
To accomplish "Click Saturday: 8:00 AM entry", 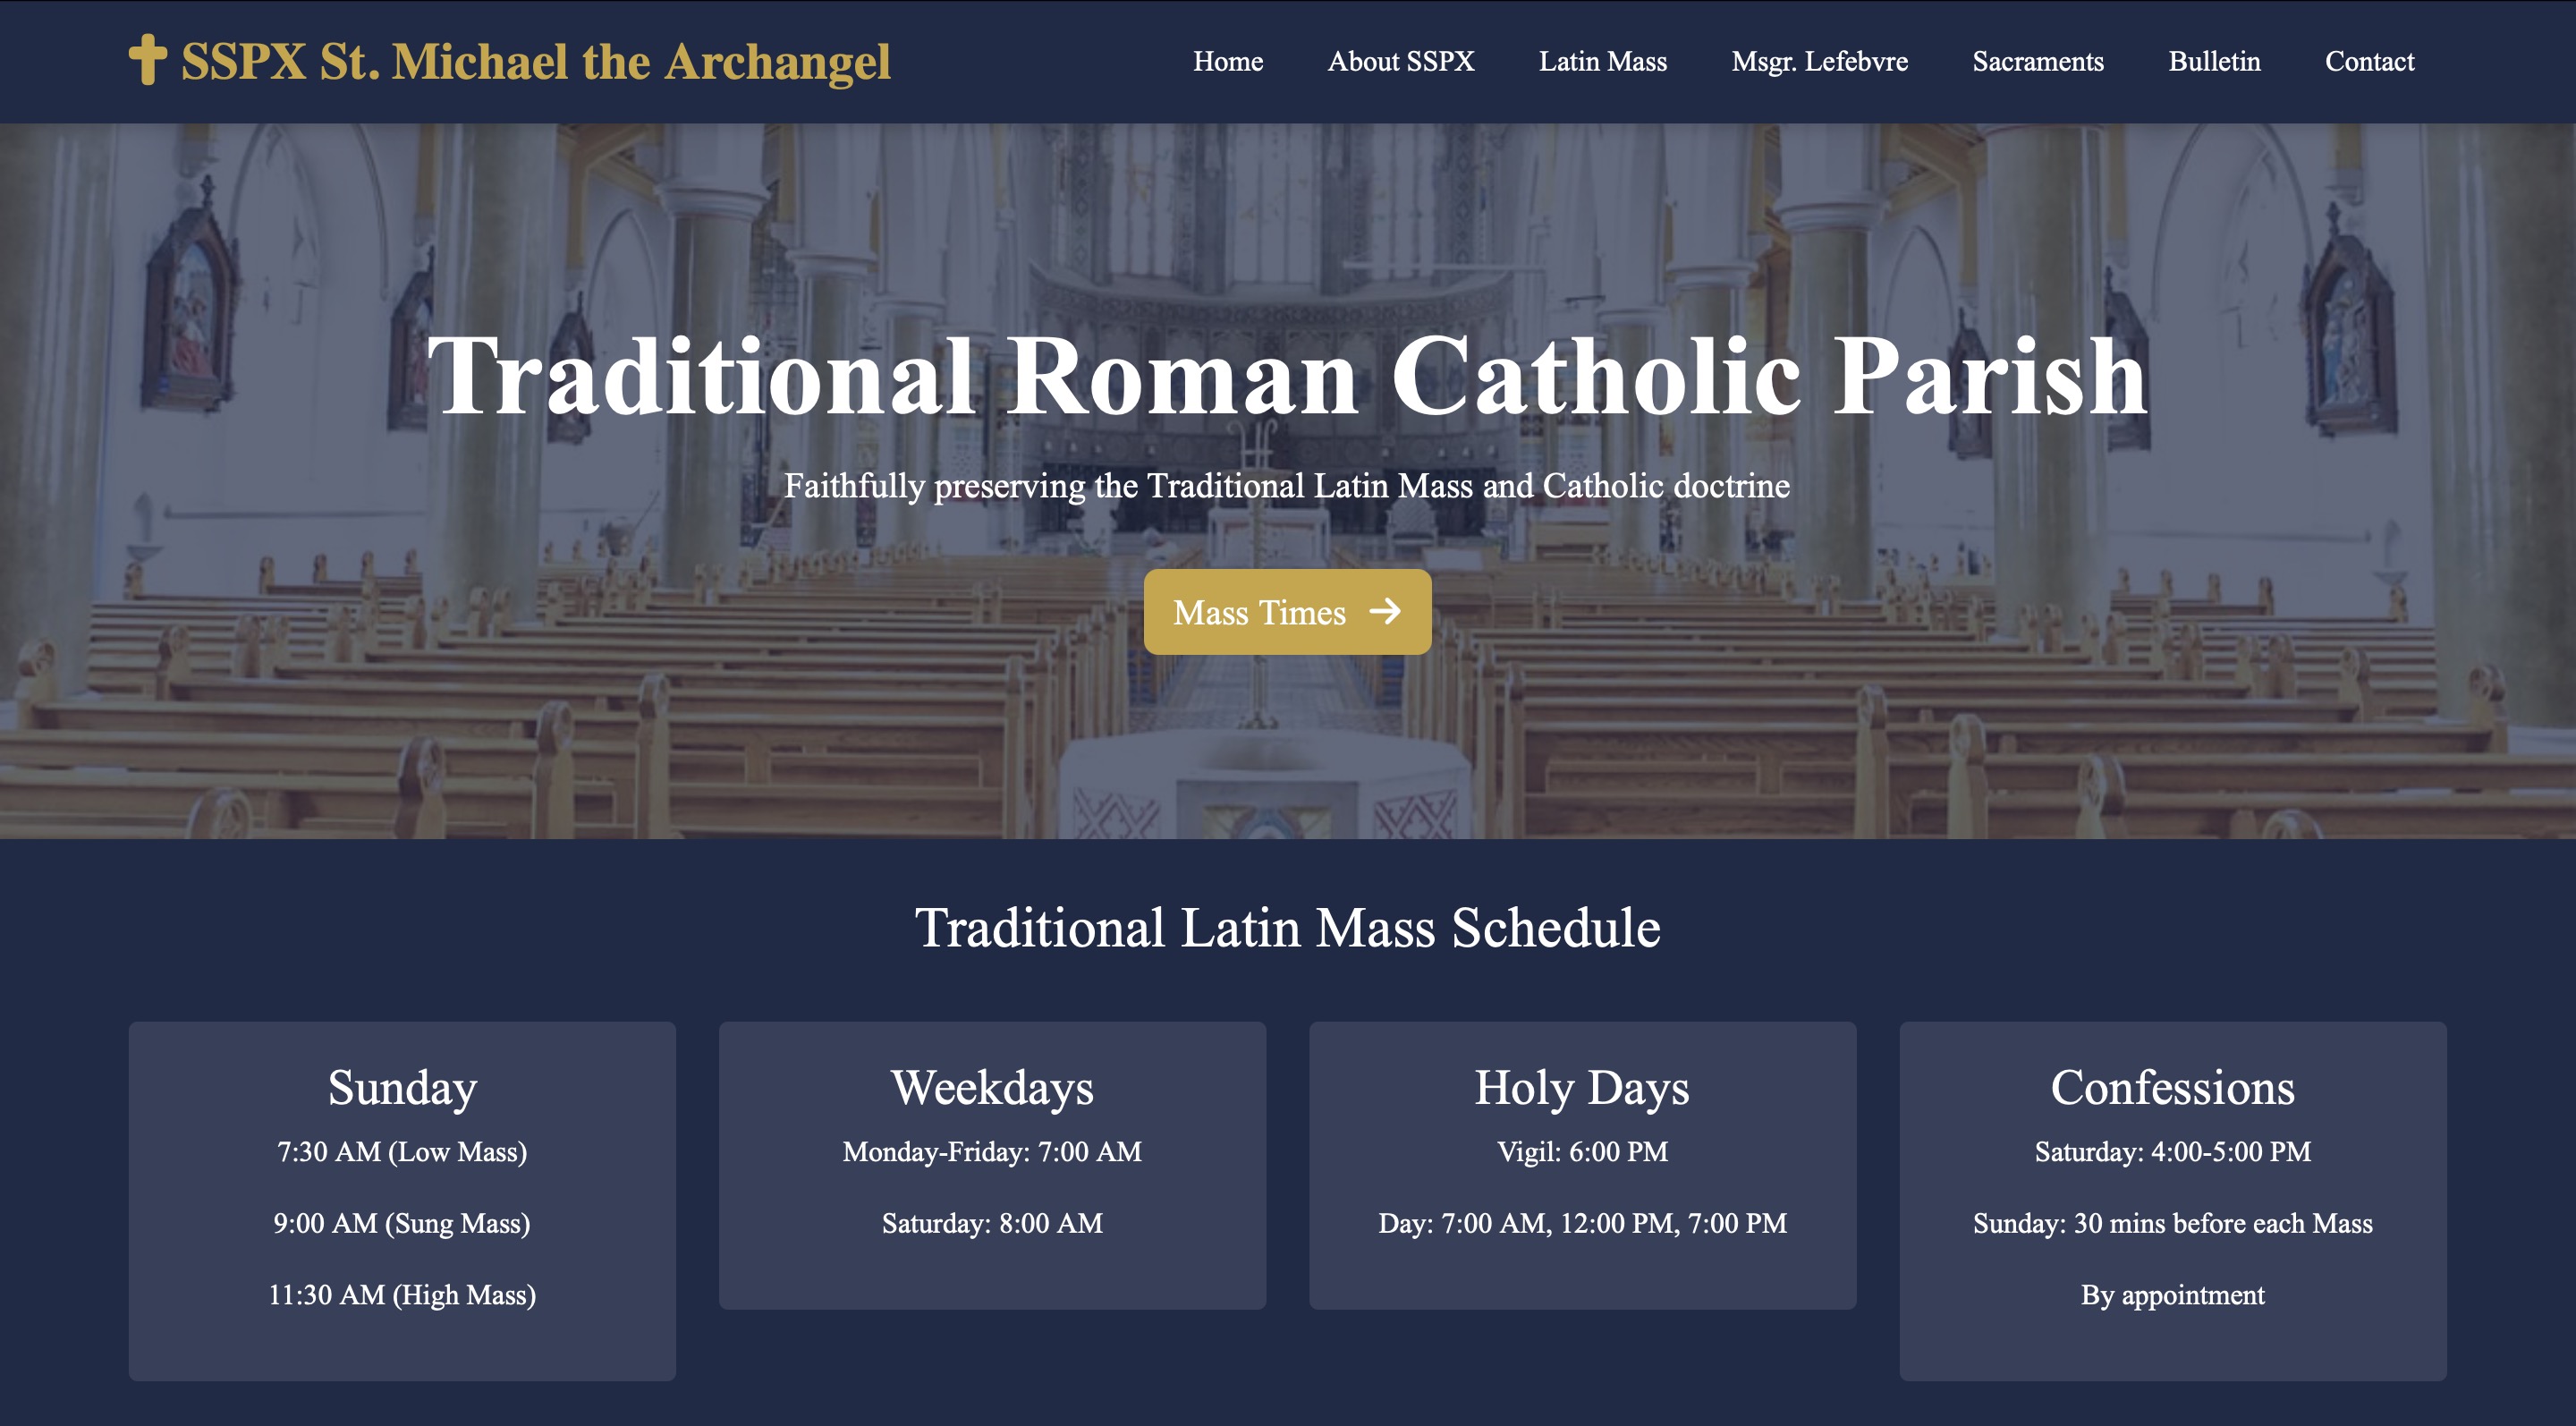I will 992,1224.
